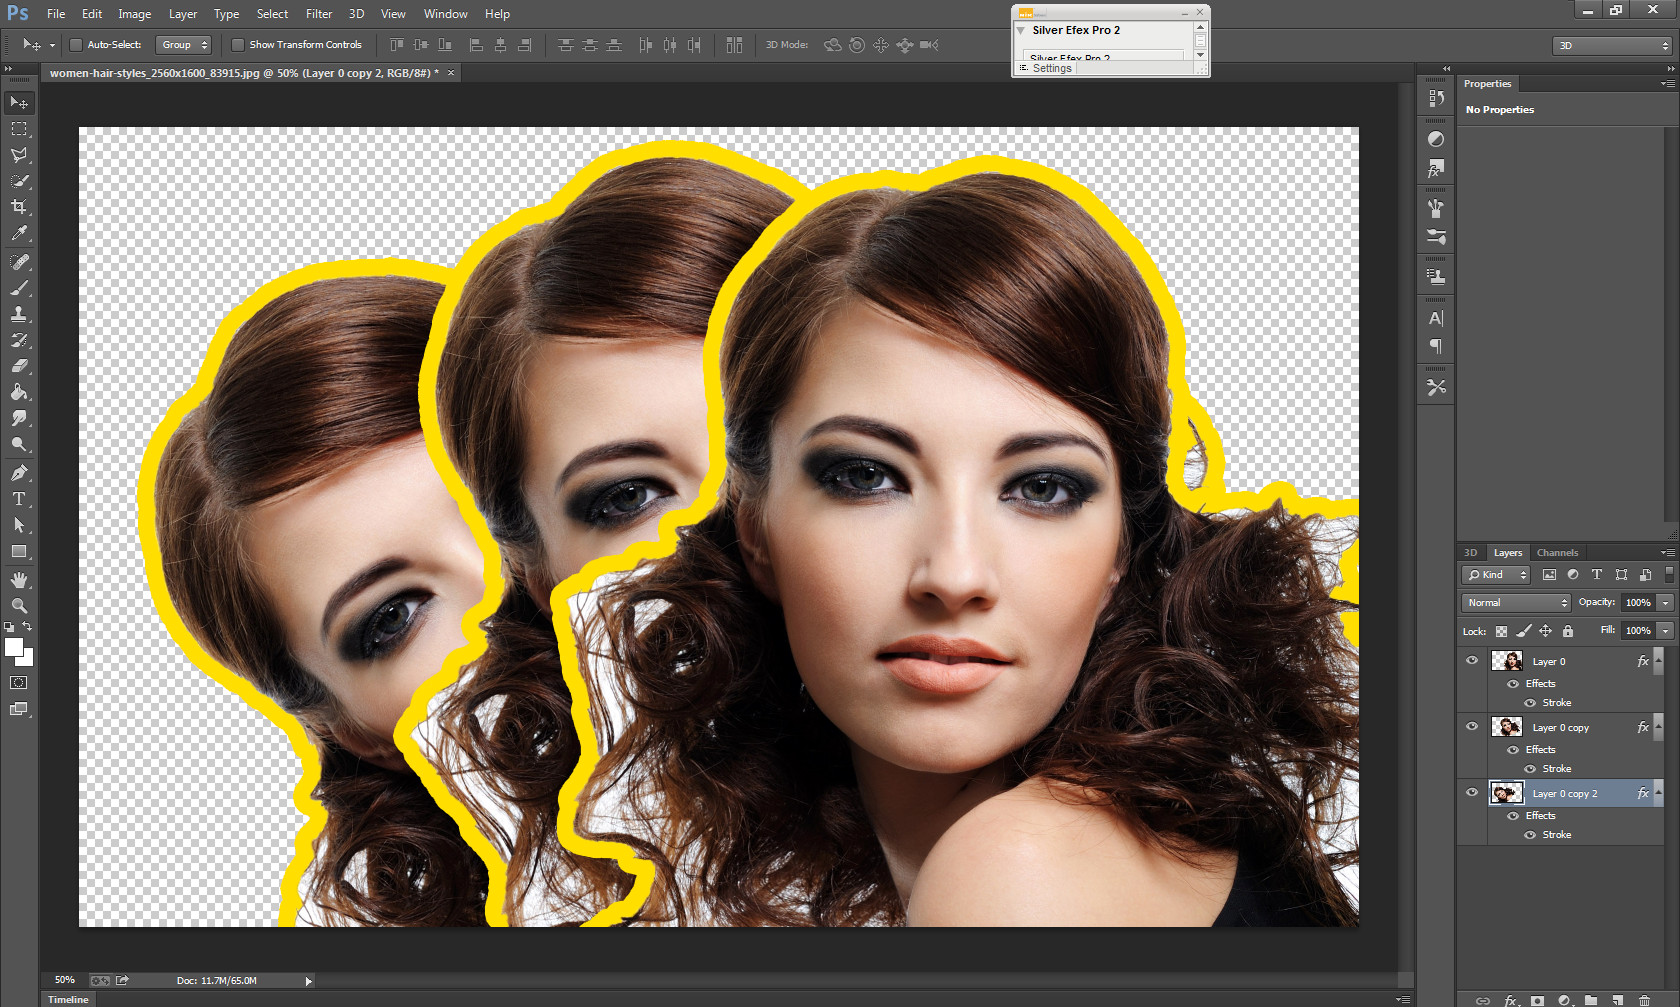
Task: Click the Layer 0 copy 2 thumbnail
Action: tap(1506, 793)
